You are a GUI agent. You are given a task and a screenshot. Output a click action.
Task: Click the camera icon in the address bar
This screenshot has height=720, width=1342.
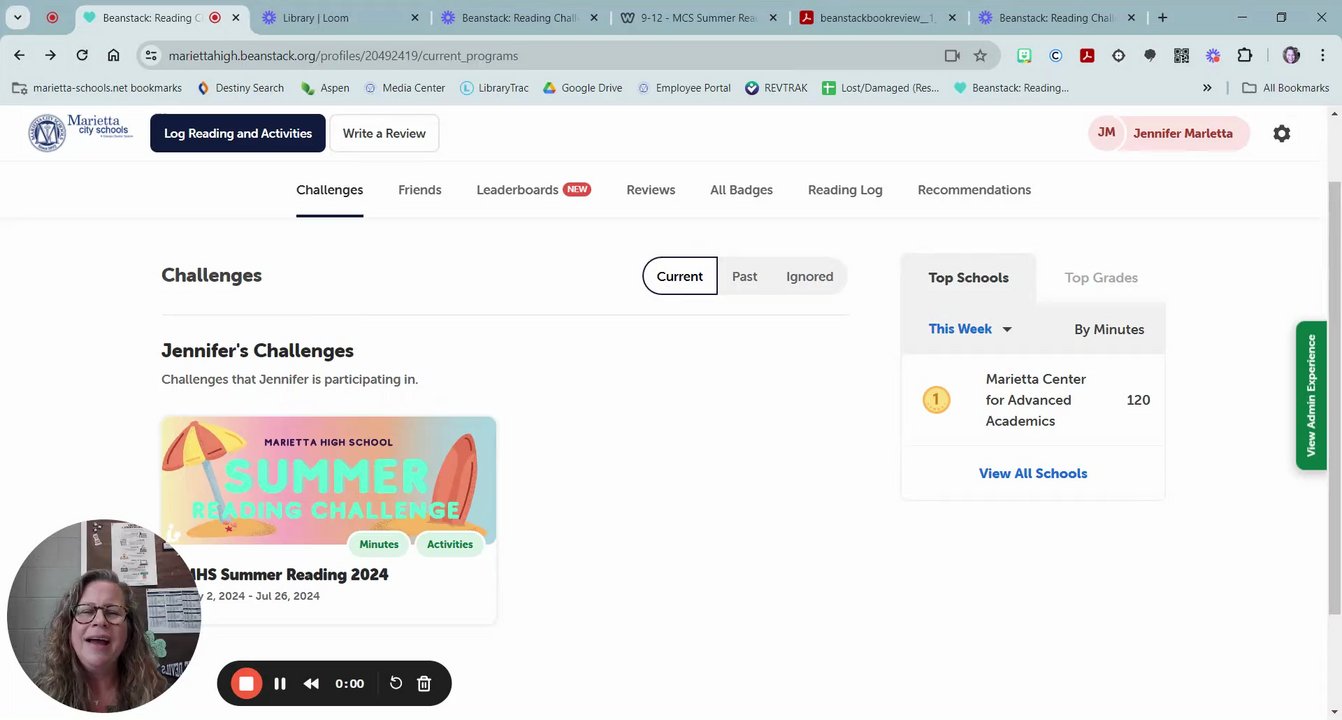[952, 56]
